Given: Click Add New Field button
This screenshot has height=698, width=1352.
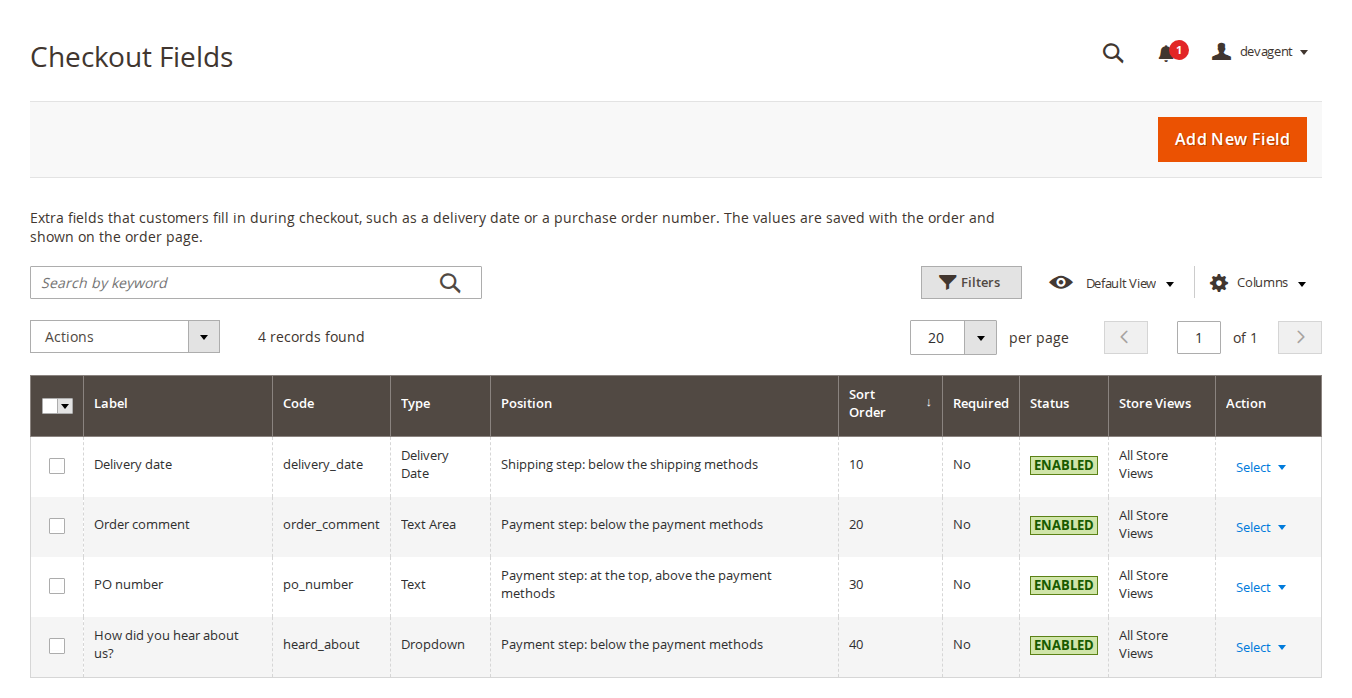Looking at the screenshot, I should pos(1232,139).
